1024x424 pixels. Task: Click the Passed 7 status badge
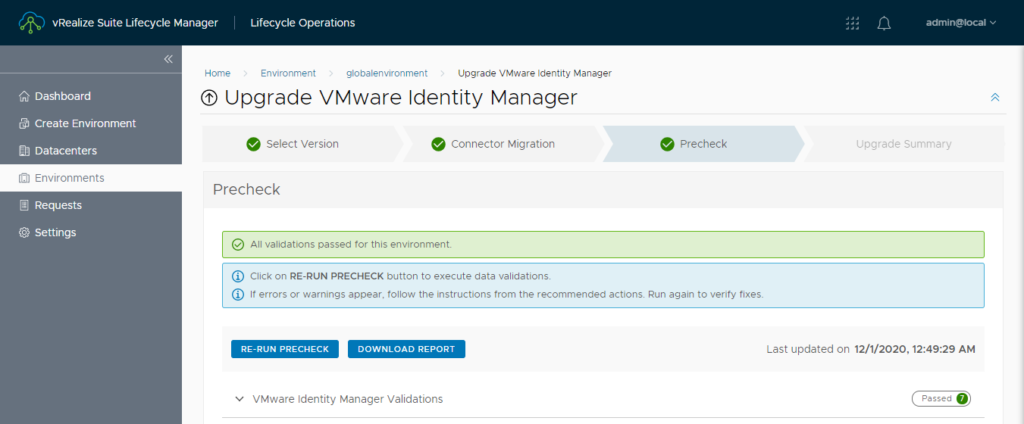[941, 399]
